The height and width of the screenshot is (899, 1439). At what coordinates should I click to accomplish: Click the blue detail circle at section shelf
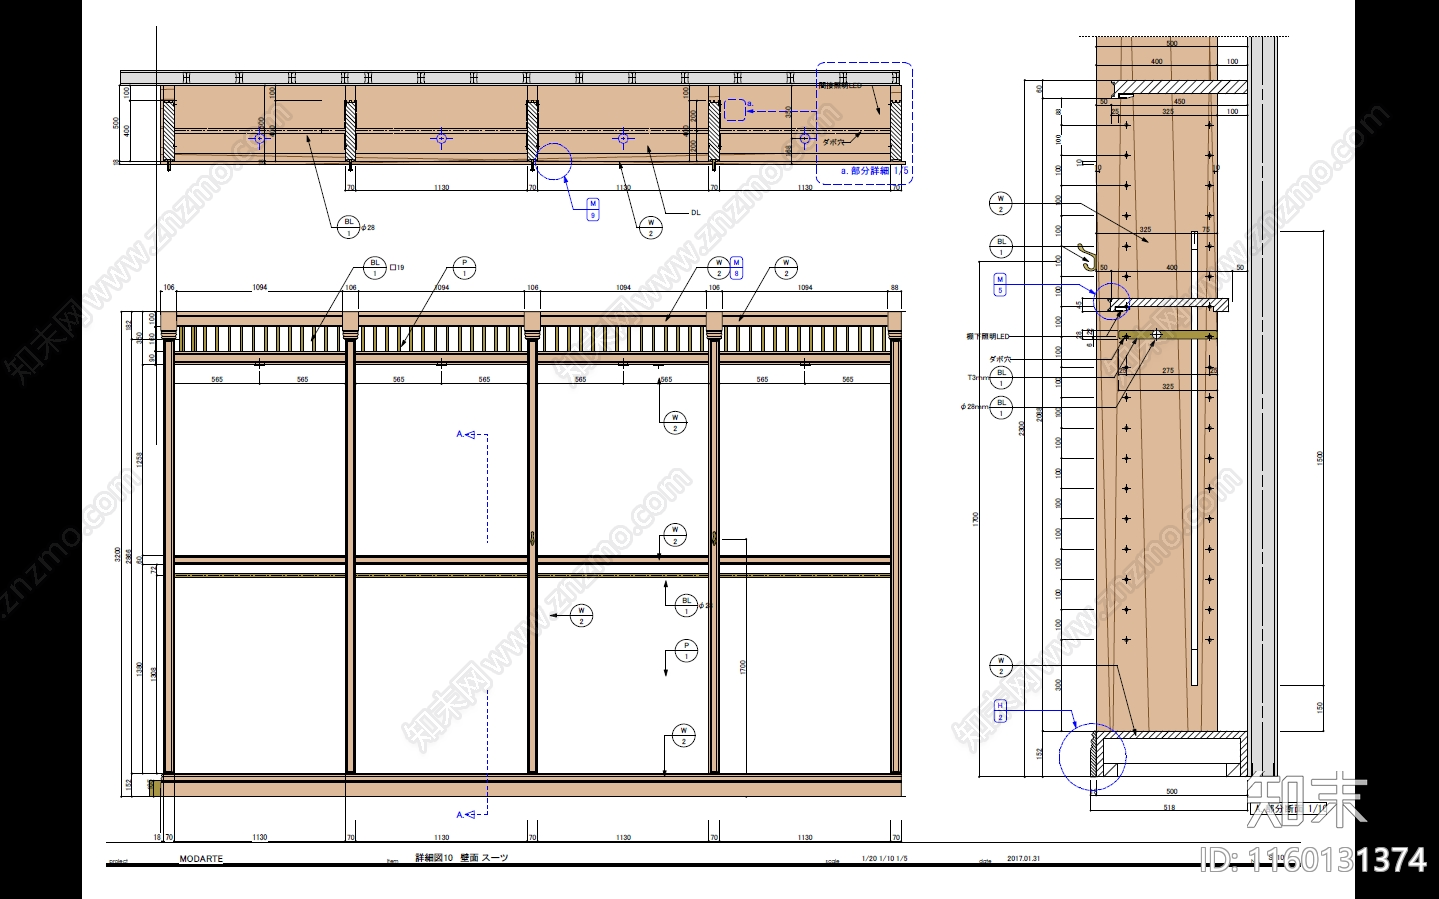(1111, 302)
